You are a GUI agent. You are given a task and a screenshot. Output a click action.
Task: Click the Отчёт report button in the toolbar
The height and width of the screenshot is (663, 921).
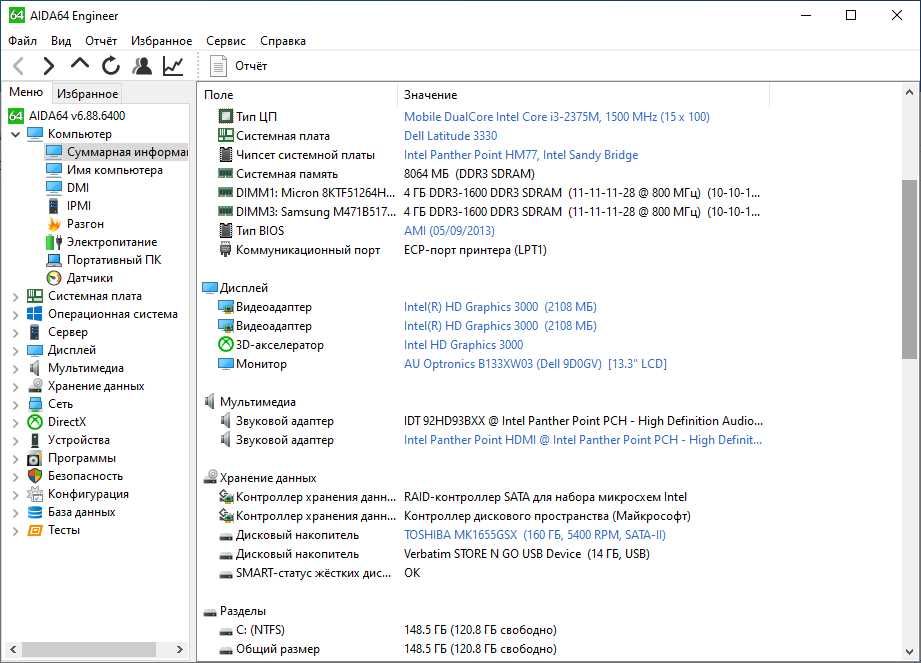(238, 66)
